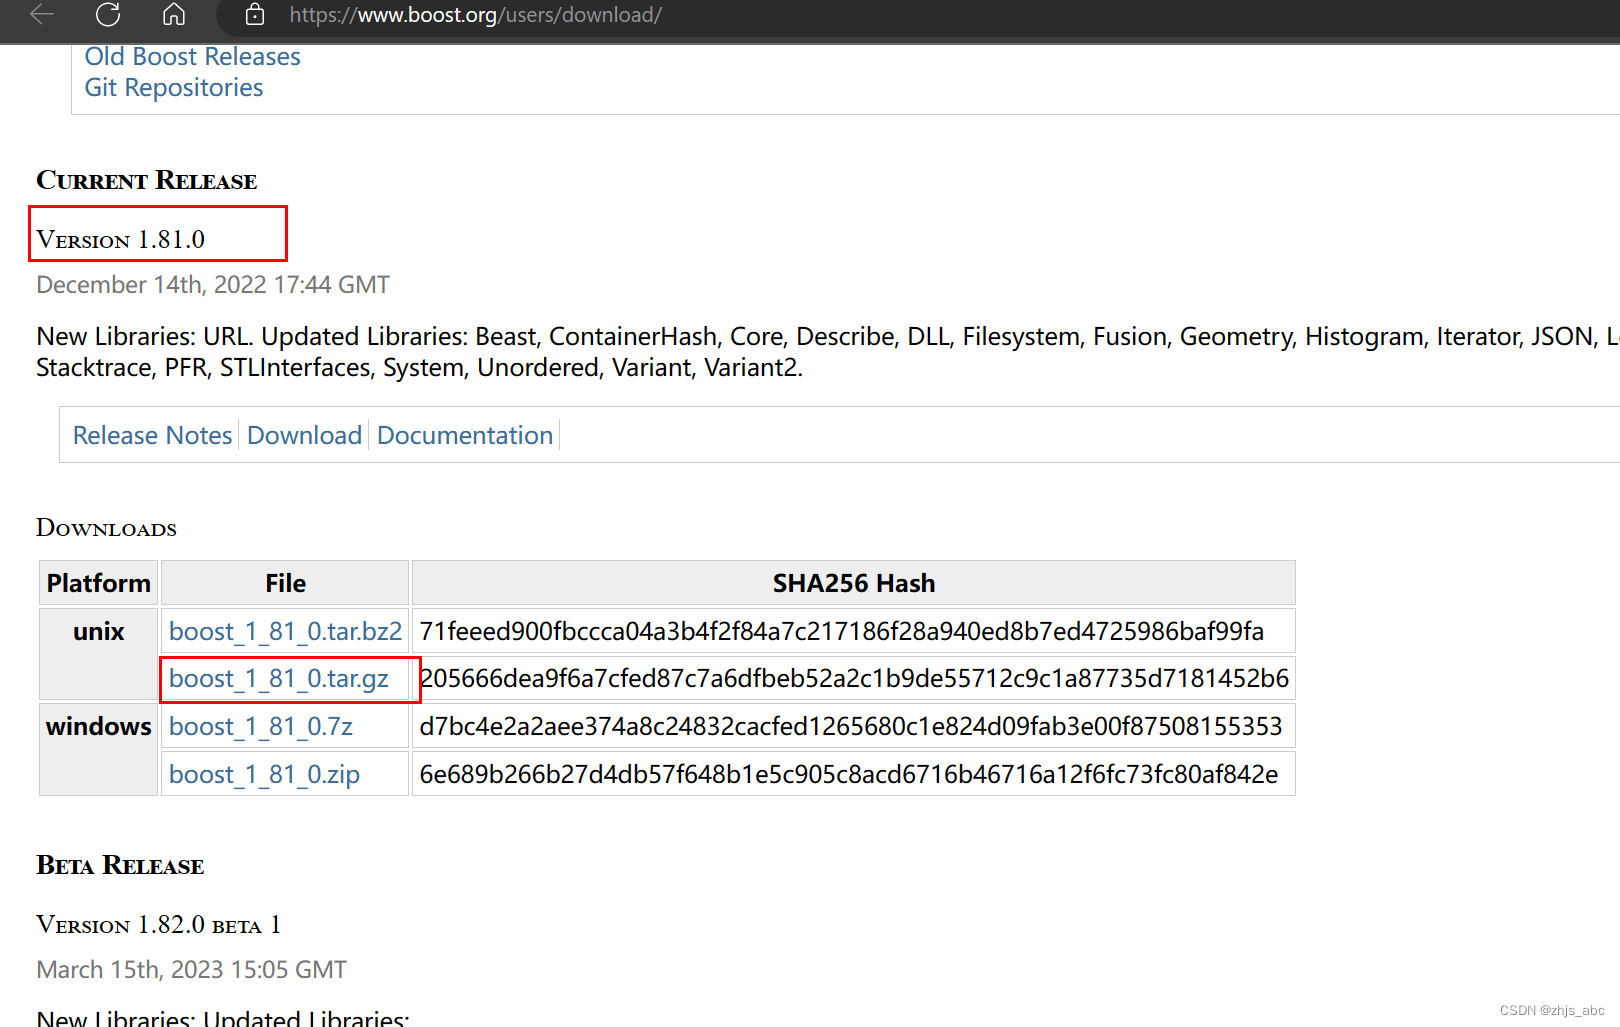Viewport: 1620px width, 1027px height.
Task: Open the Old Boost Releases link
Action: (192, 57)
